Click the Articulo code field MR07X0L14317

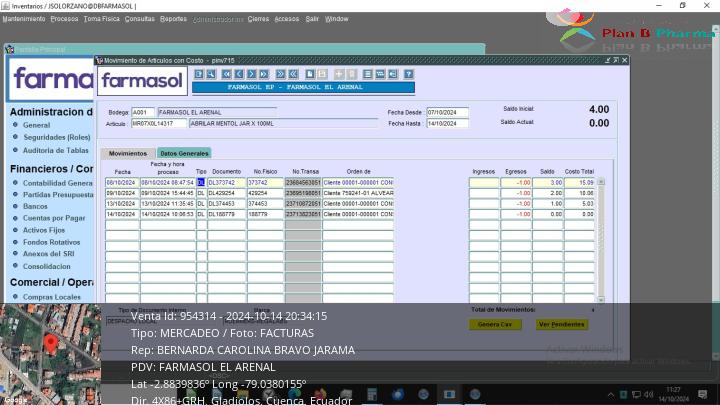(x=159, y=124)
